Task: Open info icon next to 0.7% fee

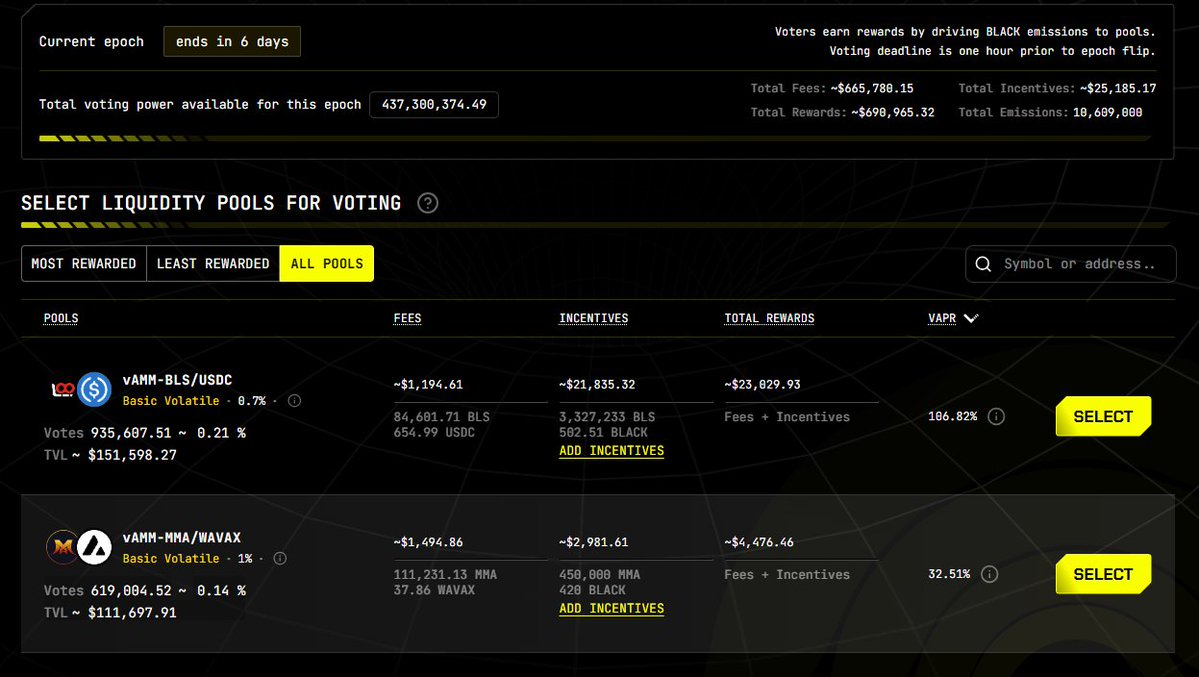Action: point(294,401)
